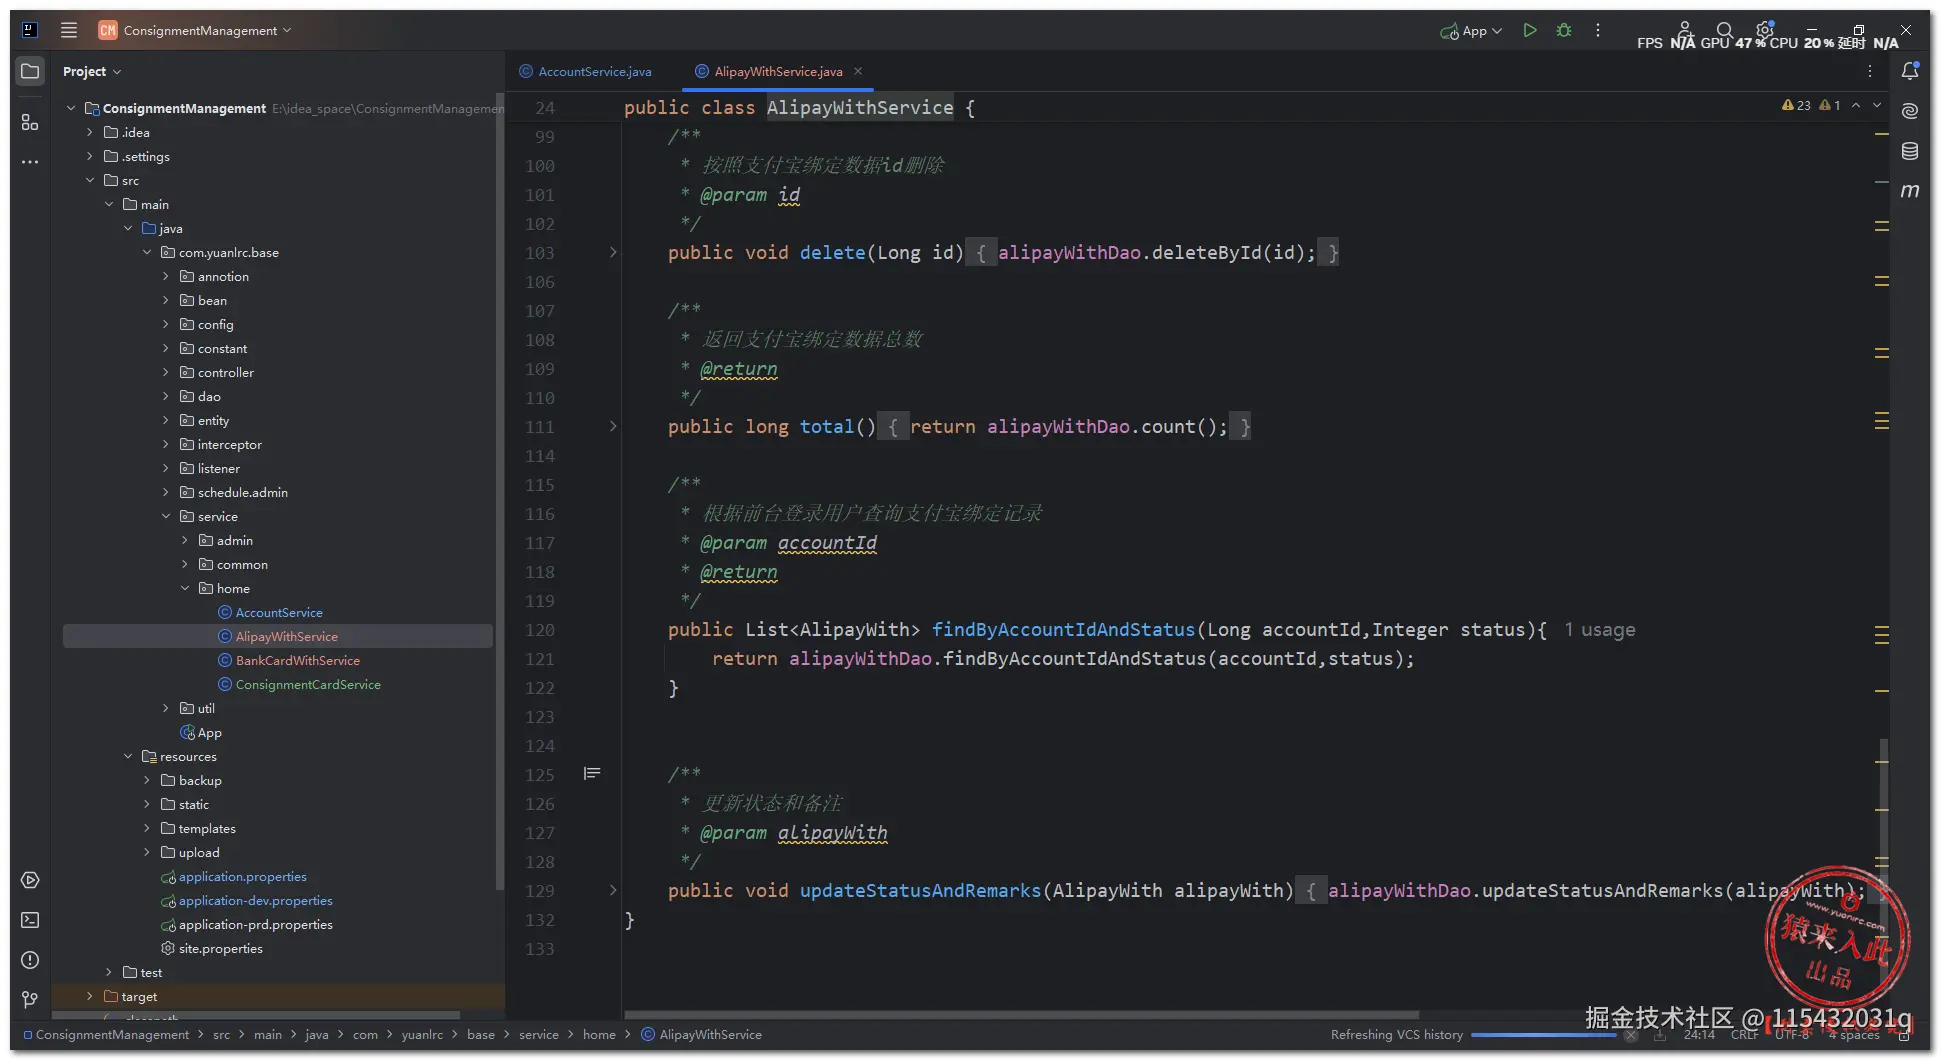Expand the folded updateStatusAndRemarks method
This screenshot has width=1941, height=1061.
pyautogui.click(x=613, y=890)
